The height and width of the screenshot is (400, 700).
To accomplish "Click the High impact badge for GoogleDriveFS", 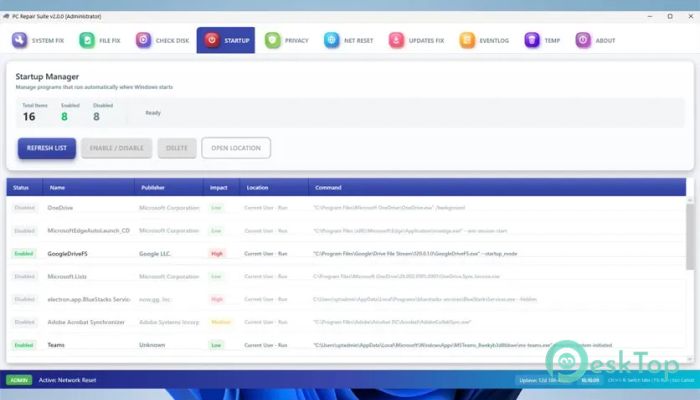I will [217, 254].
